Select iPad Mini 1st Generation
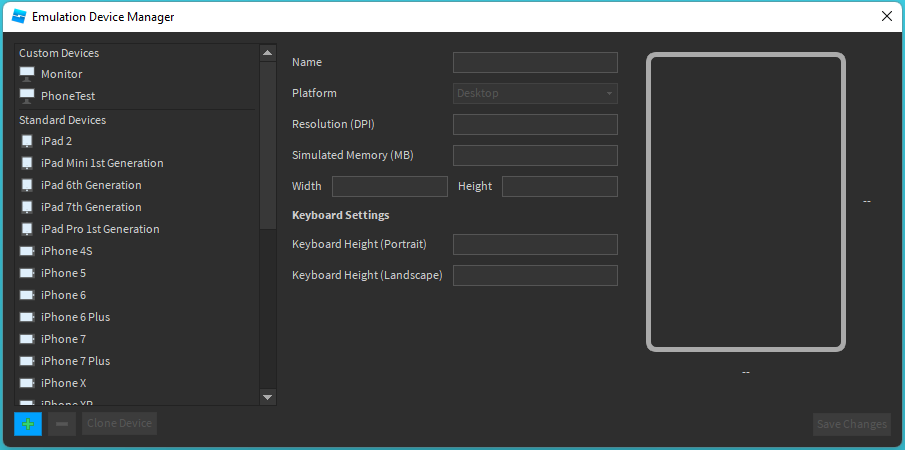The image size is (905, 450). pyautogui.click(x=102, y=163)
